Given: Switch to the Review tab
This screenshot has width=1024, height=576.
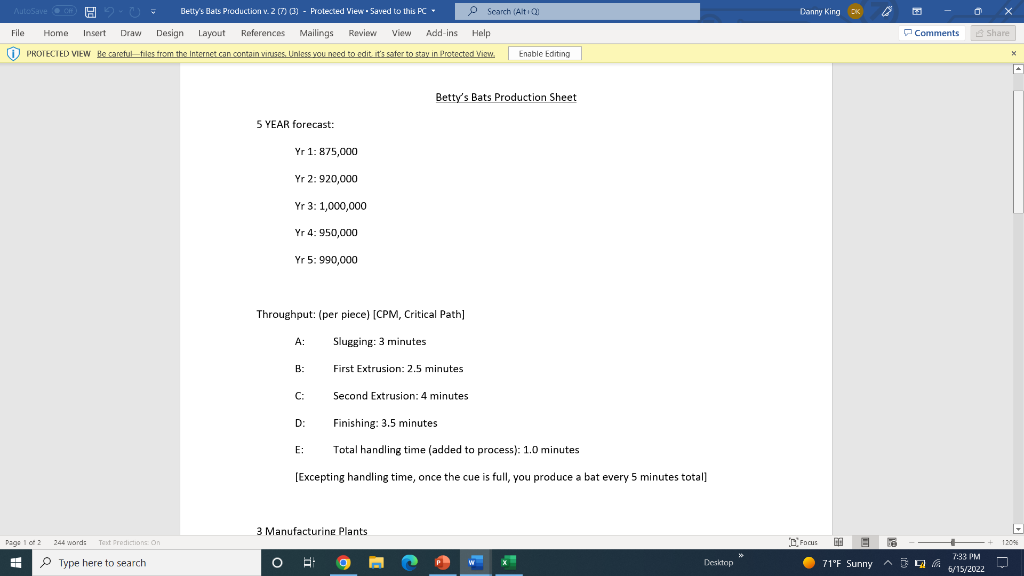Looking at the screenshot, I should tap(362, 33).
